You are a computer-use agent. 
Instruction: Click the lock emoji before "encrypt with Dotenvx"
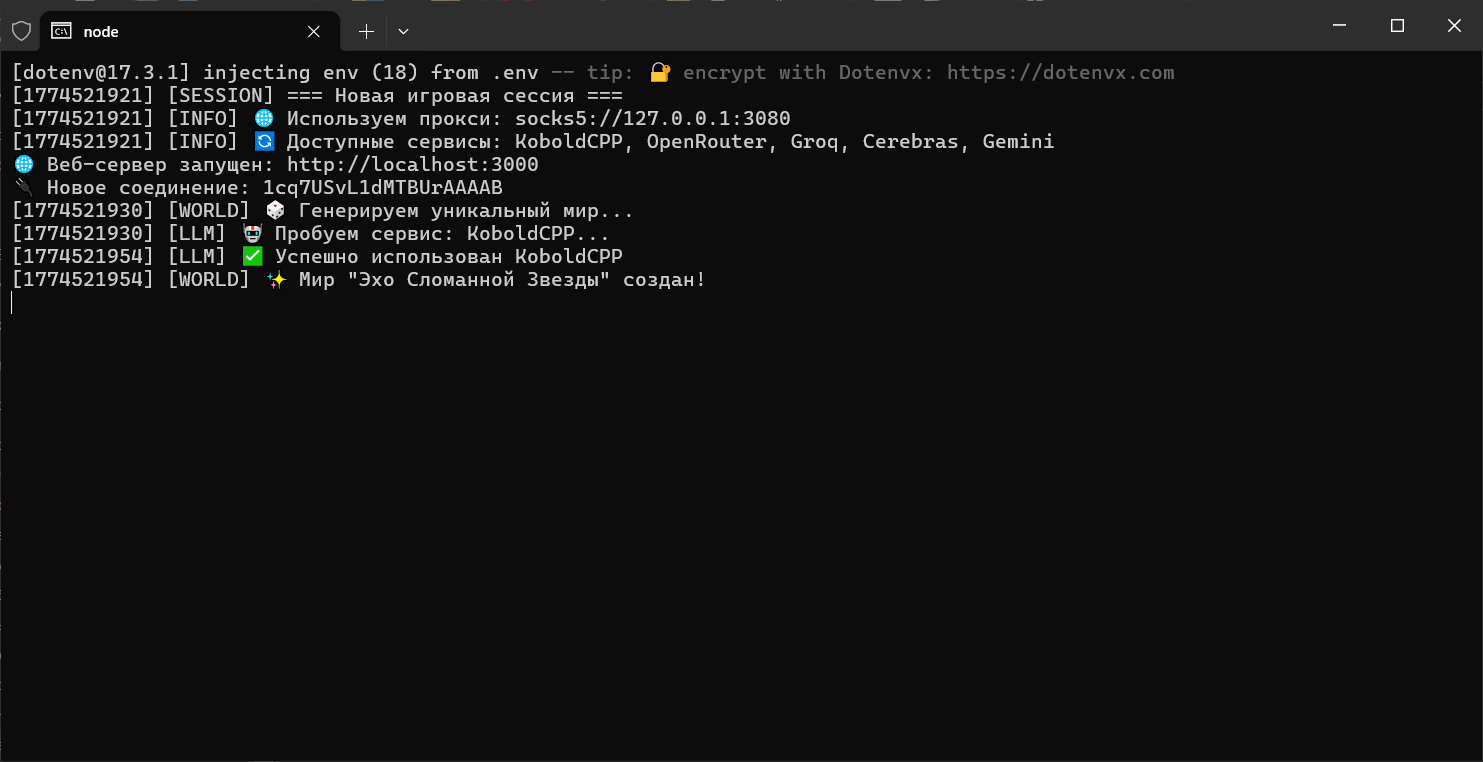[x=660, y=72]
